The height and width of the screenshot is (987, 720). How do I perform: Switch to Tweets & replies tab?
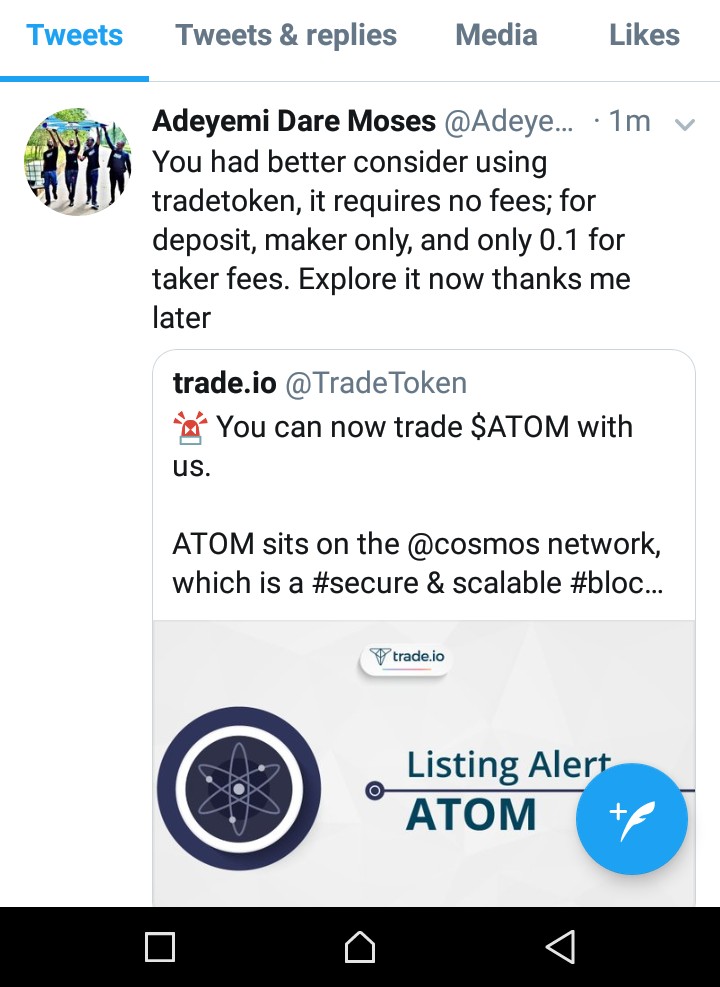(286, 35)
